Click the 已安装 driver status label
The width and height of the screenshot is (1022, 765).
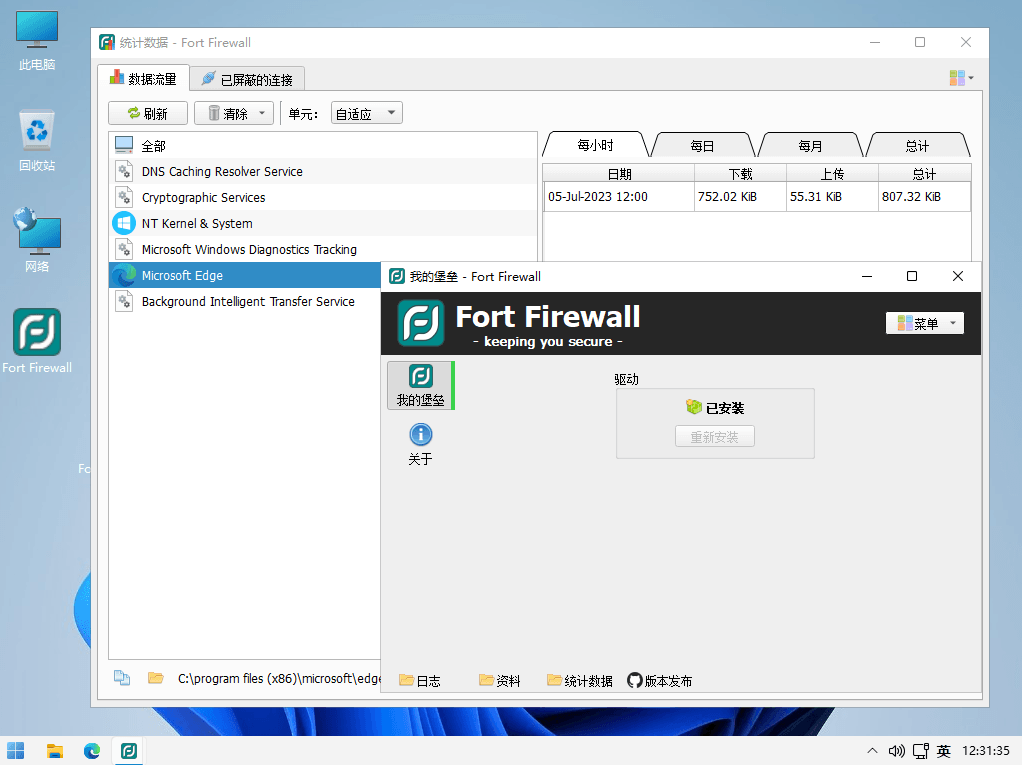point(714,408)
